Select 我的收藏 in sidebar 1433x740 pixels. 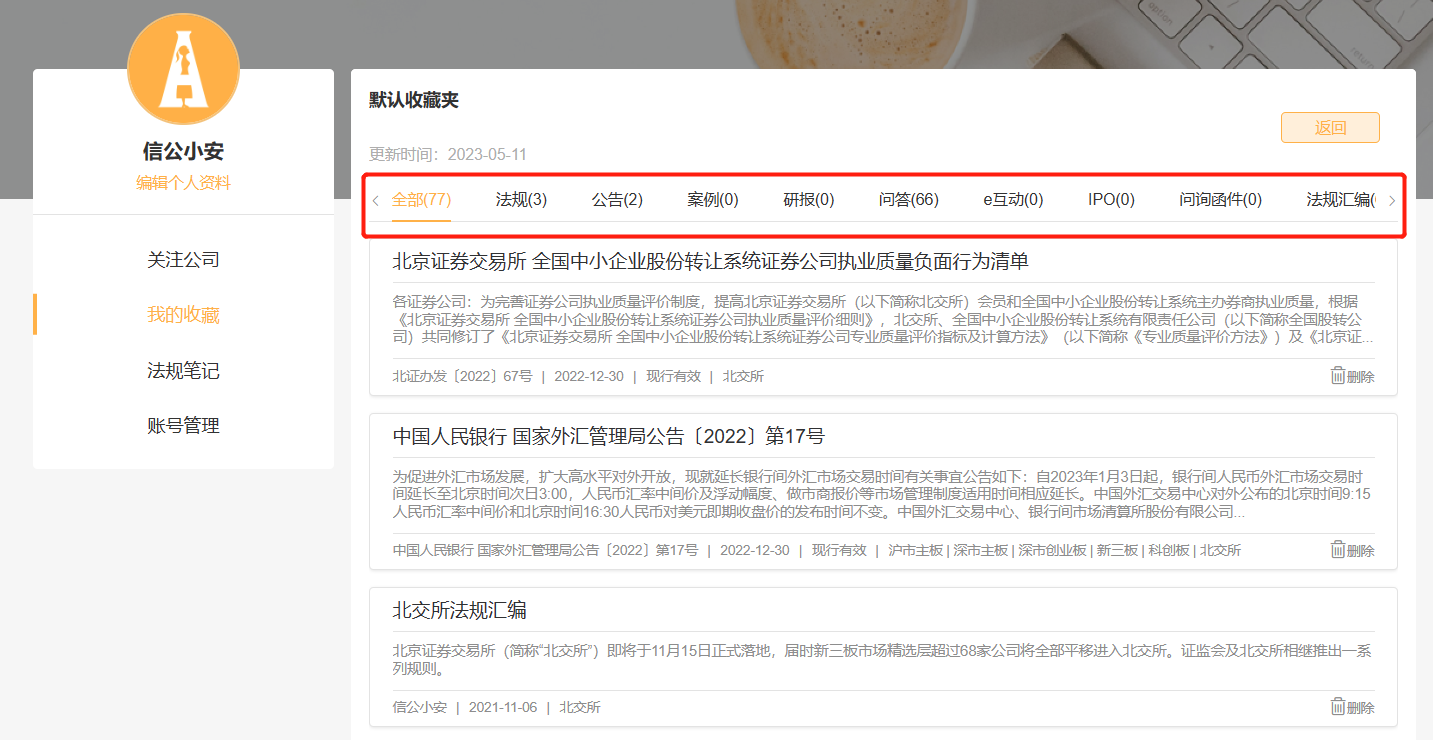point(183,315)
